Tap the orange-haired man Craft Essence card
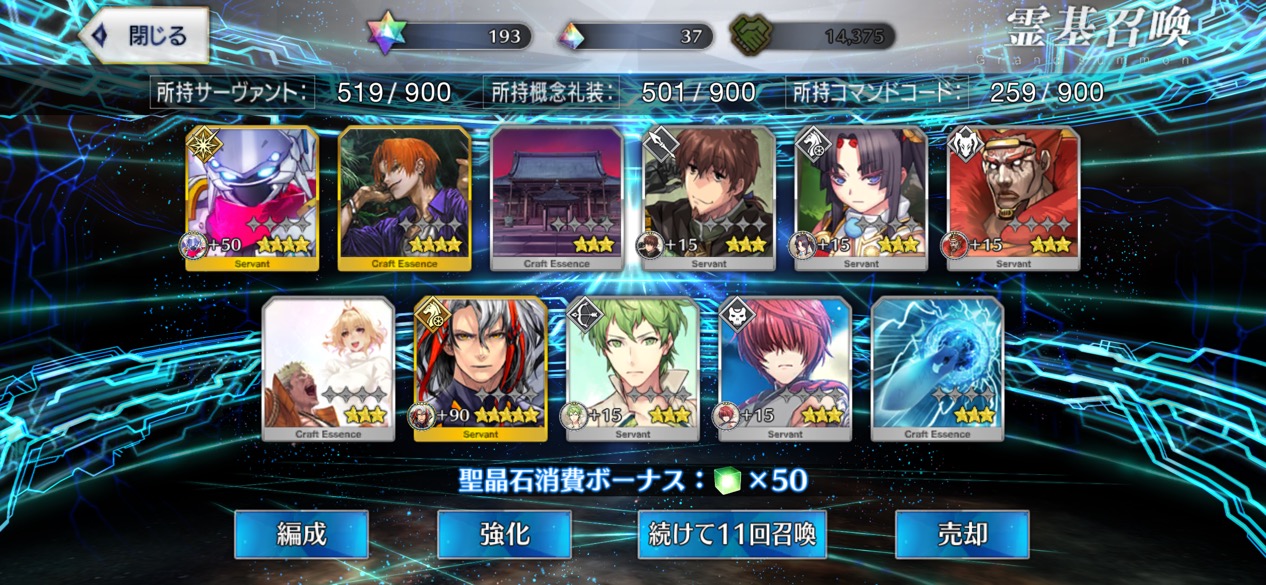Viewport: 1266px width, 585px height. click(404, 198)
